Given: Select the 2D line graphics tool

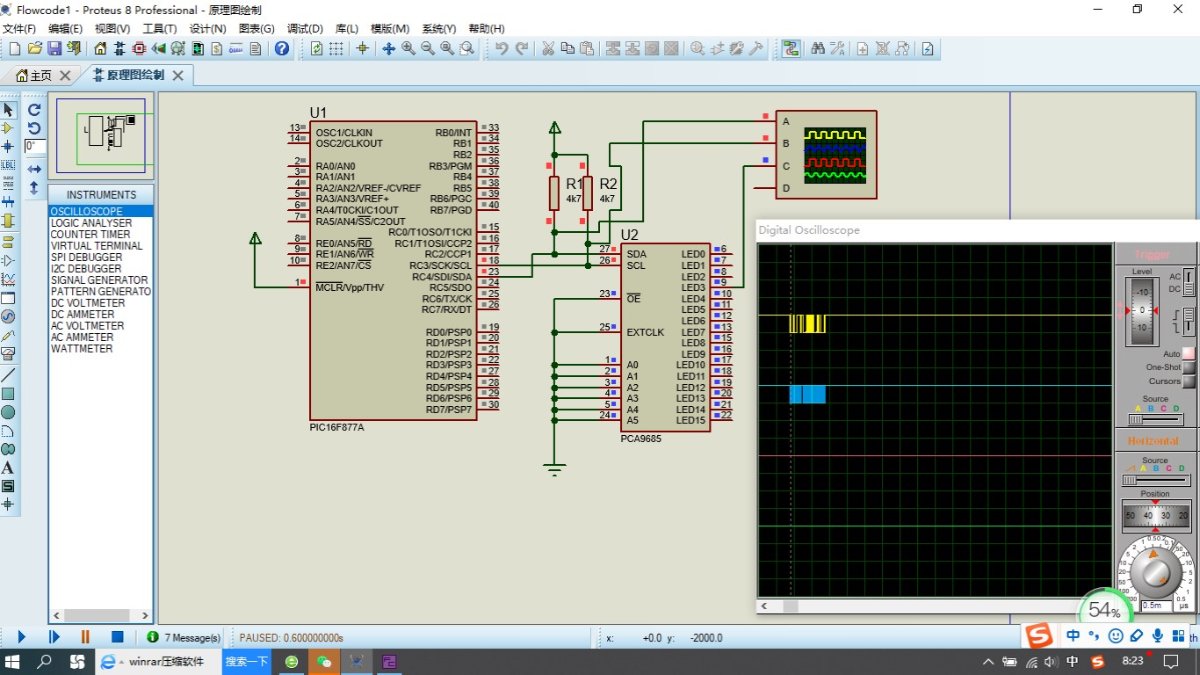Looking at the screenshot, I should [x=9, y=374].
